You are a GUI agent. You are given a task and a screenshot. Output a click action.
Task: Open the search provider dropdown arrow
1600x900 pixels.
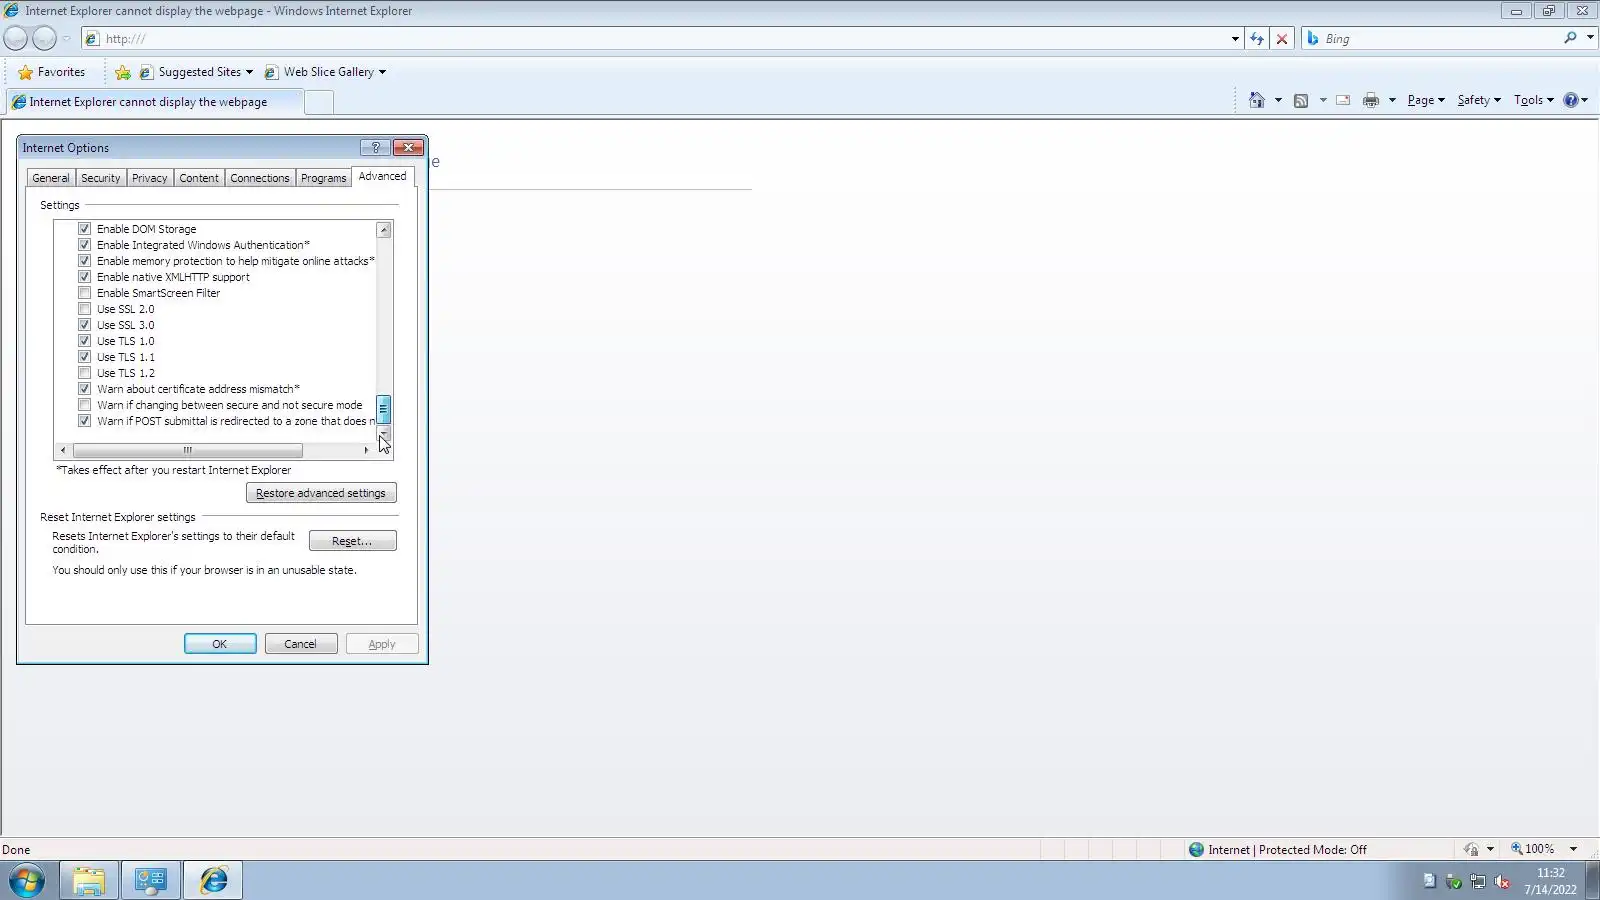tap(1590, 38)
